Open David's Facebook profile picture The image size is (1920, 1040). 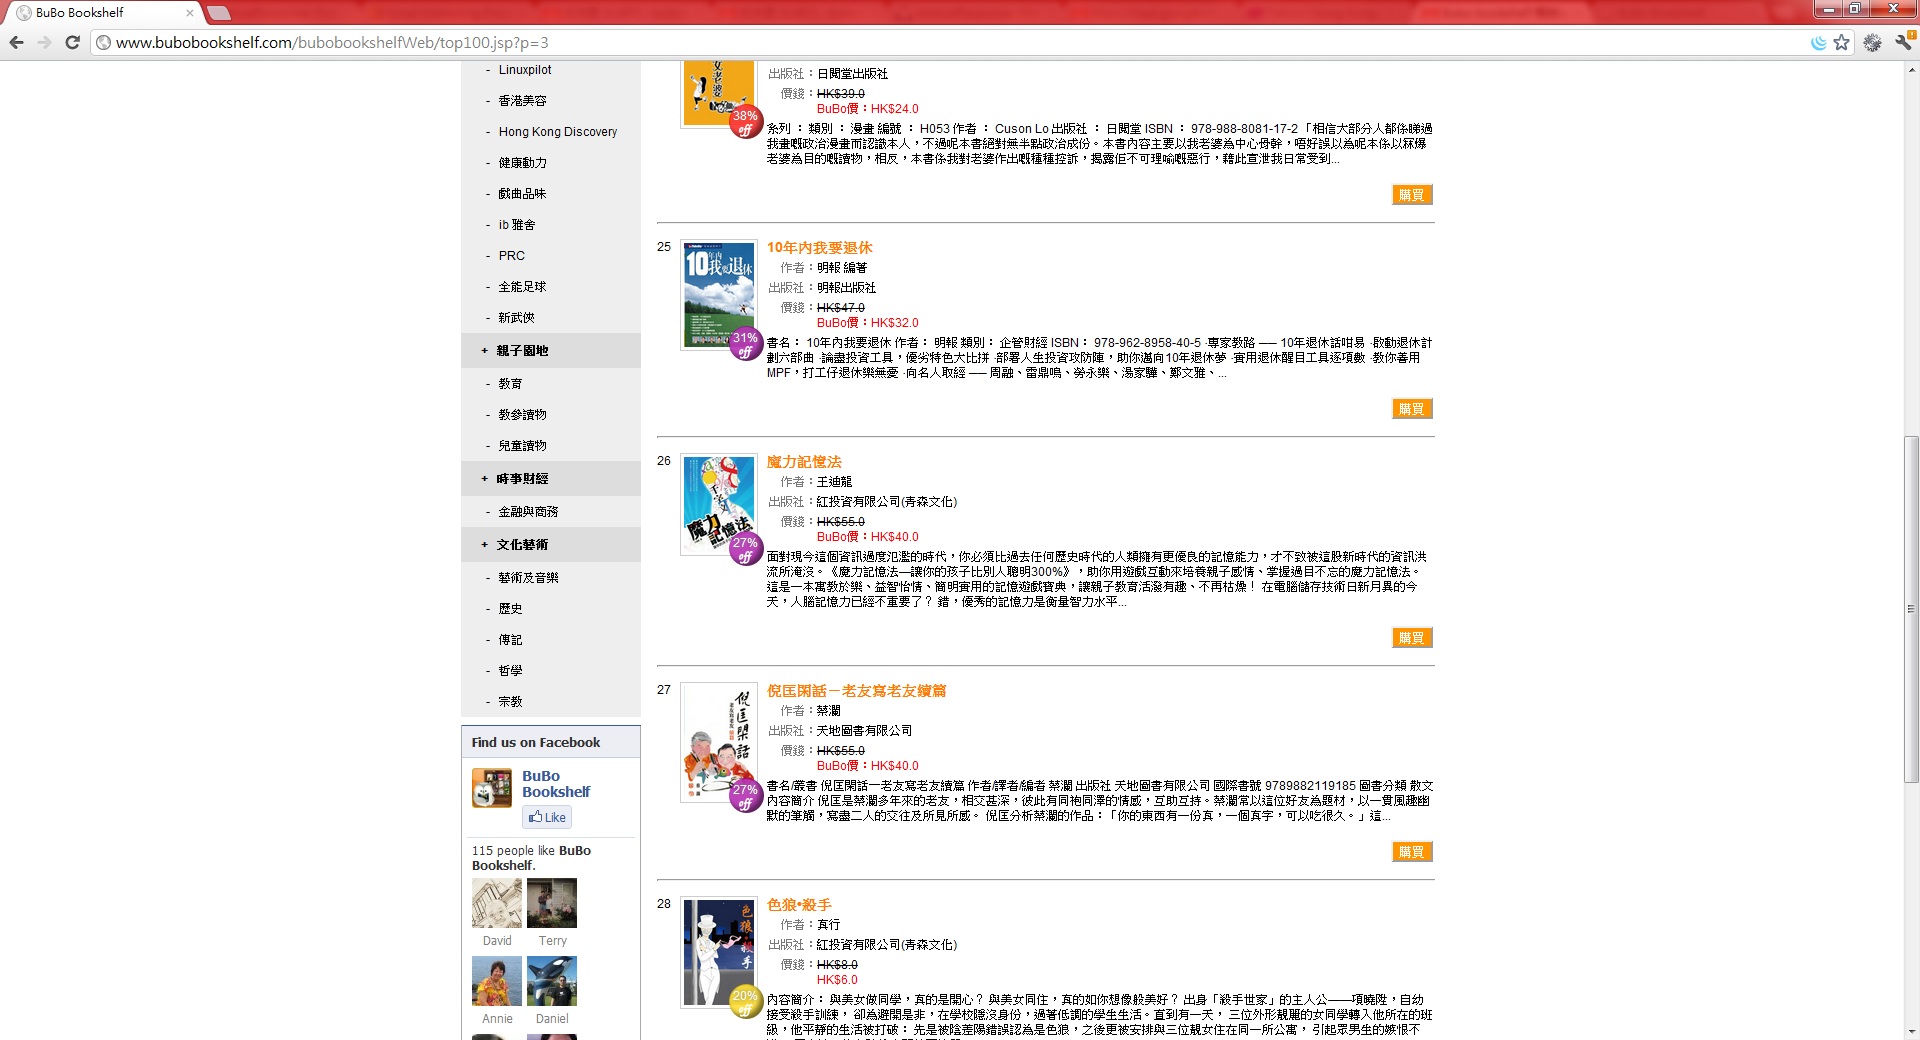[497, 903]
